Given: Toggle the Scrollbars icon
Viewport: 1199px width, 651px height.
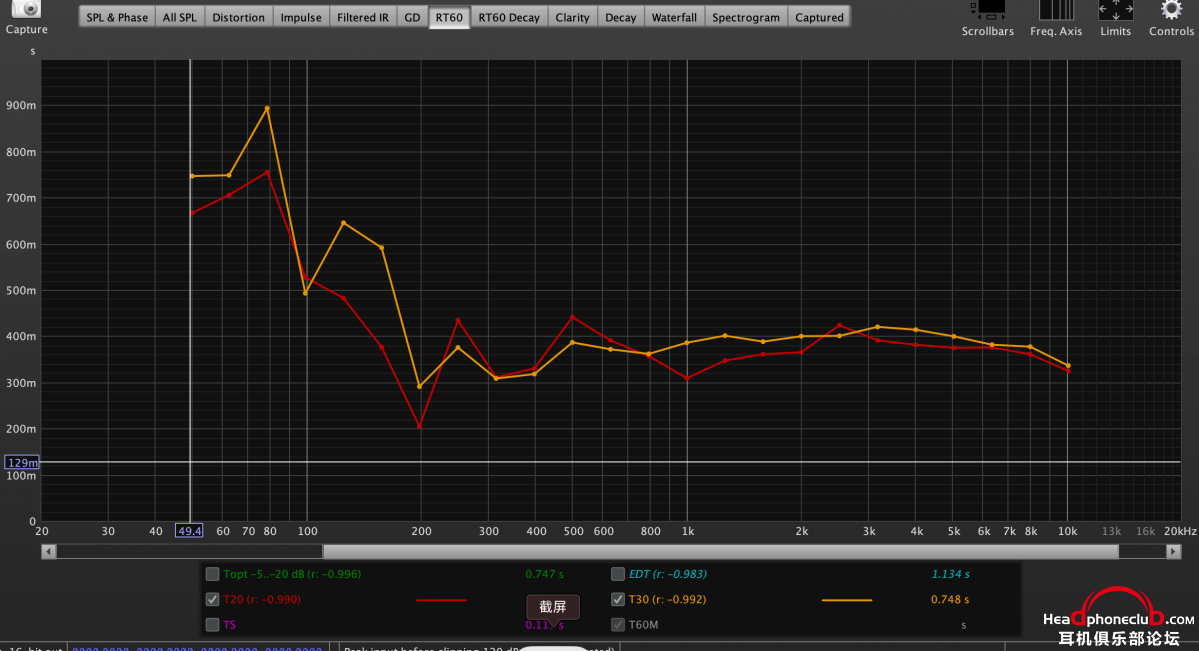Looking at the screenshot, I should click(x=987, y=10).
